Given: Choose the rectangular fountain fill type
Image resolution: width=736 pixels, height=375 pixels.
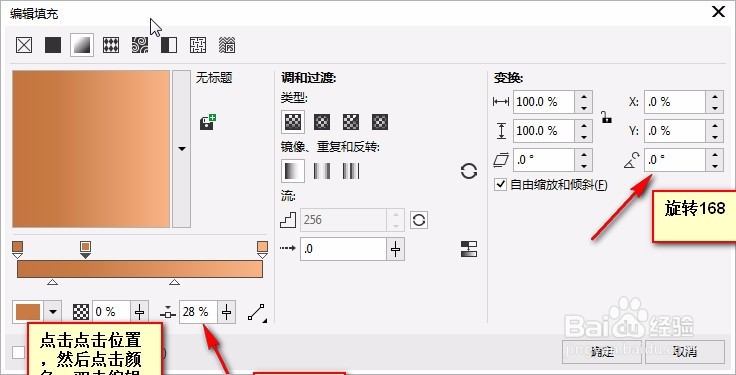Looking at the screenshot, I should [x=380, y=122].
